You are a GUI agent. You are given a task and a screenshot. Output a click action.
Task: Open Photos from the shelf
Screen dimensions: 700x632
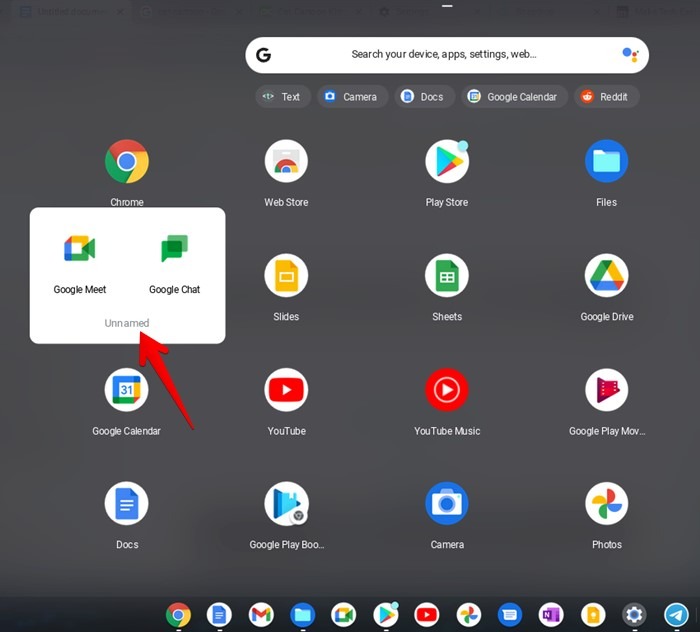pyautogui.click(x=468, y=615)
